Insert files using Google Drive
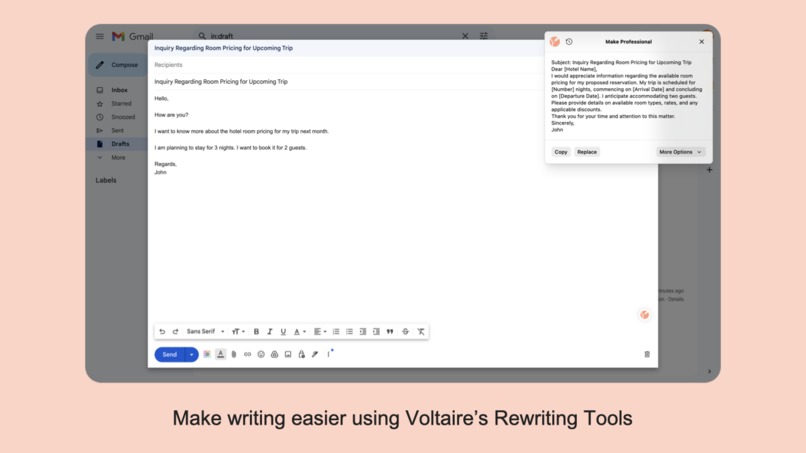The image size is (806, 453). 274,354
